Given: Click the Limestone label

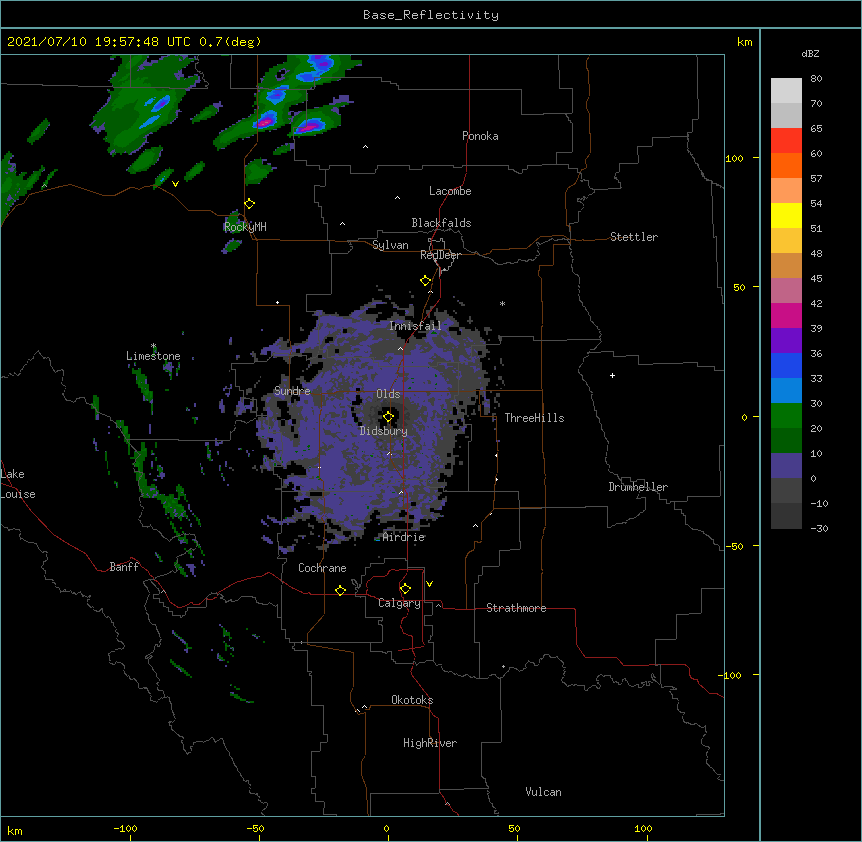Looking at the screenshot, I should 153,356.
